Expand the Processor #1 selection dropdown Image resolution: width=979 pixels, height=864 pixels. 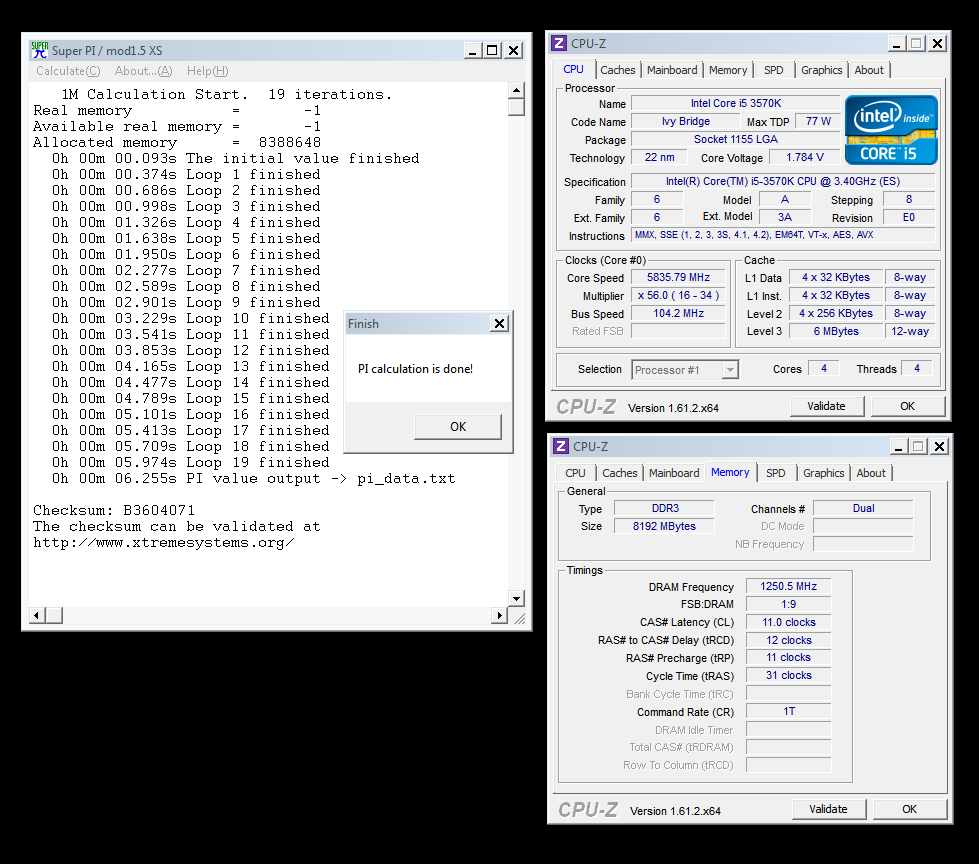[x=730, y=370]
